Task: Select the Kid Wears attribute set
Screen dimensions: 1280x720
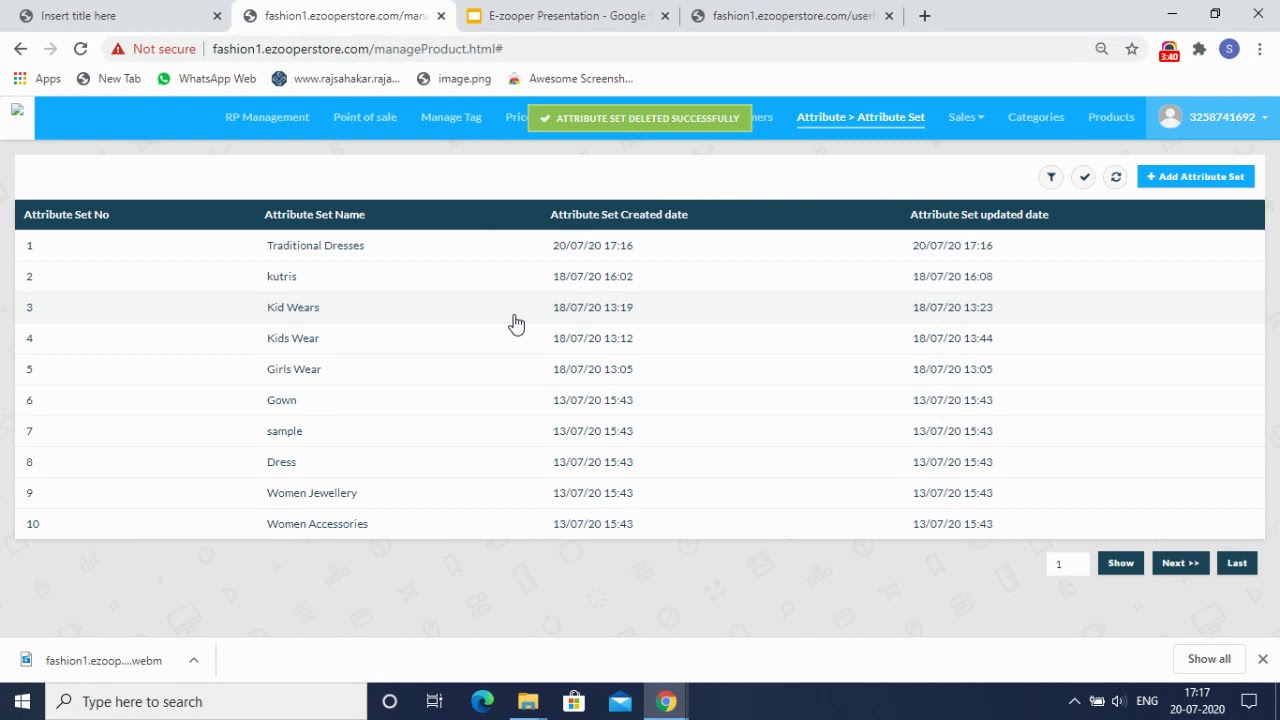Action: click(640, 307)
